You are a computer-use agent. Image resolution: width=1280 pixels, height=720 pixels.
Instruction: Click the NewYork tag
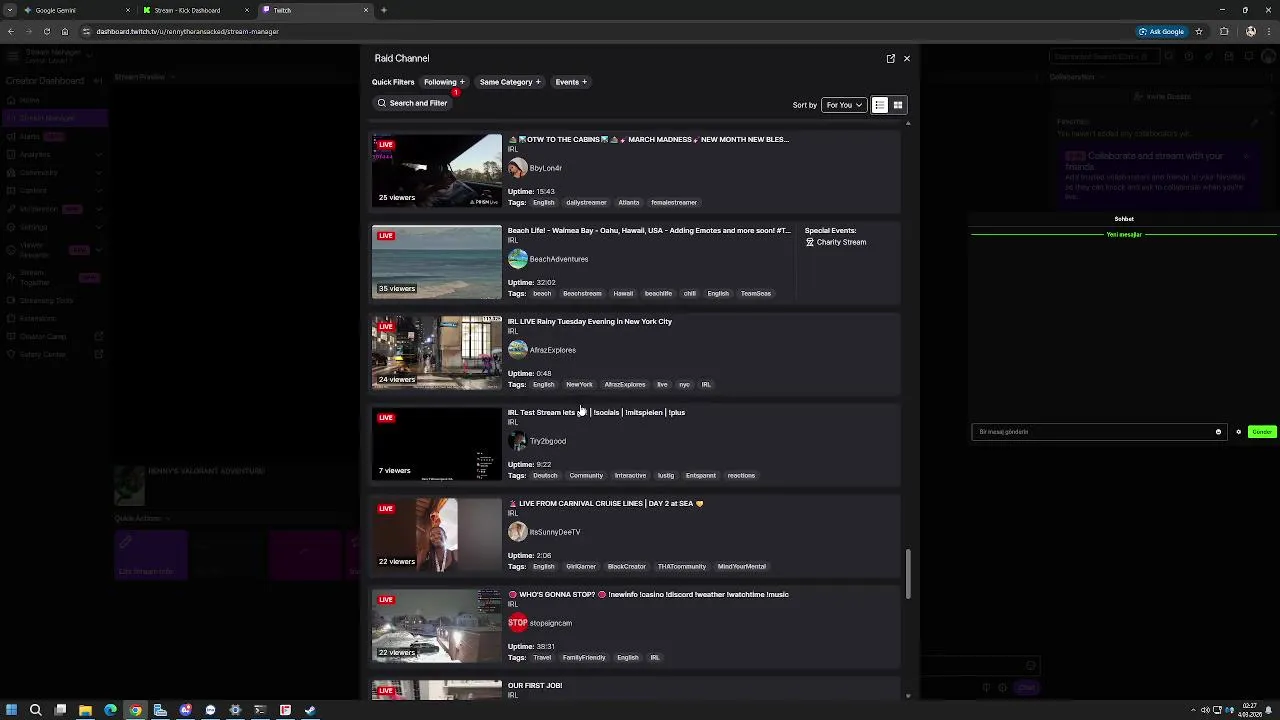coord(579,385)
